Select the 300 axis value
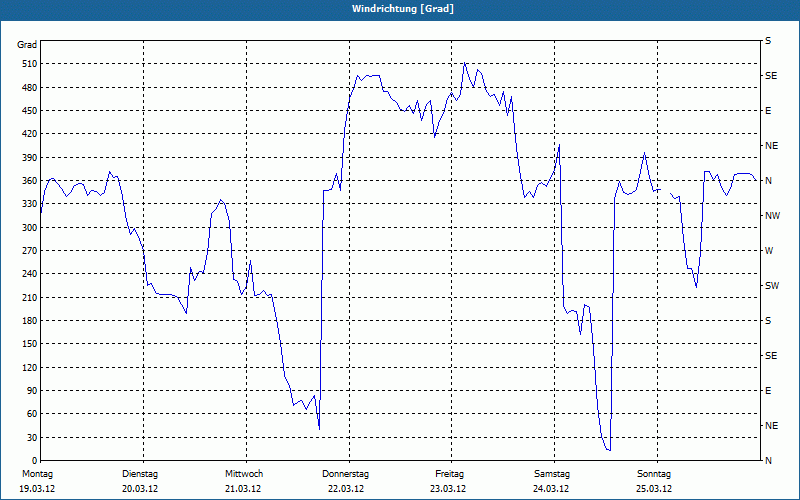The width and height of the screenshot is (800, 500). (x=30, y=228)
